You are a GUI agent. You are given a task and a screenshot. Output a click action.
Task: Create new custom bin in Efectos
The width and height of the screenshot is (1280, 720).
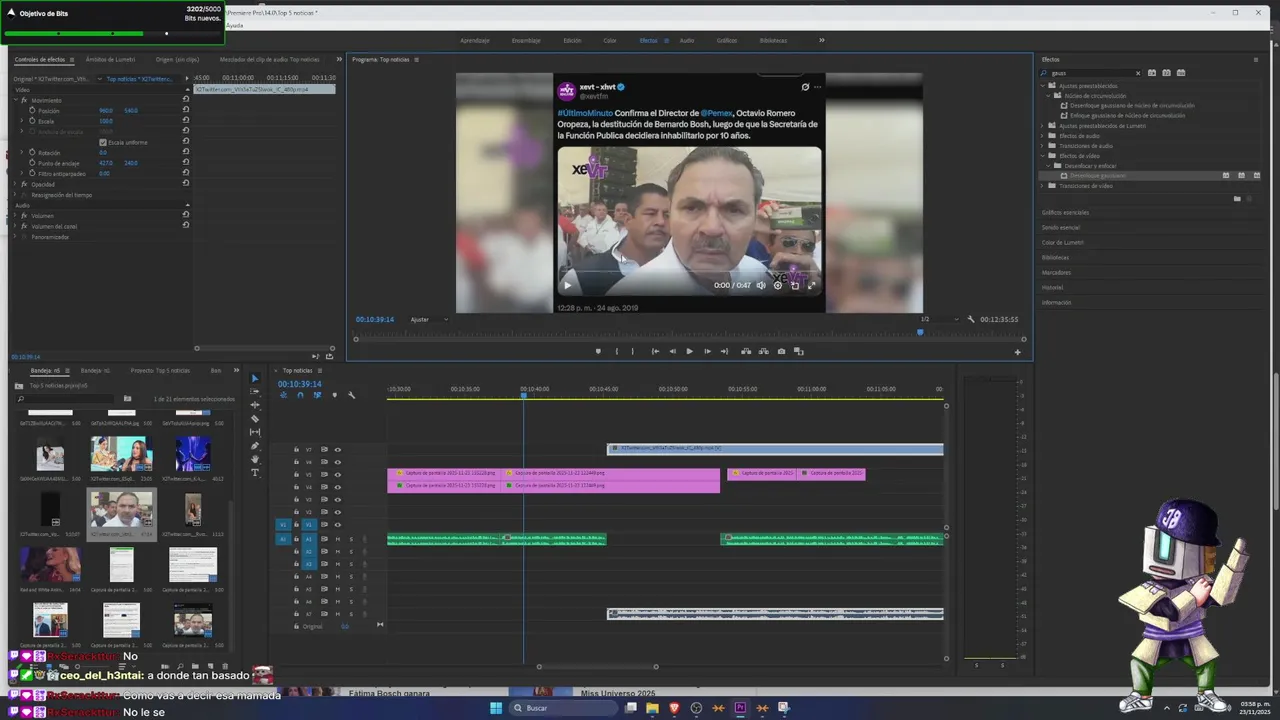[1237, 199]
